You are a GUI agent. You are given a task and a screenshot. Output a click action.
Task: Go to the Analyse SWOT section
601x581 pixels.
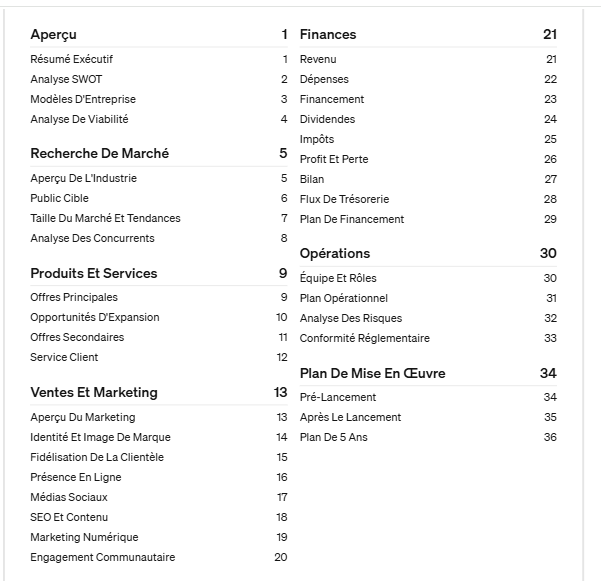159,79
